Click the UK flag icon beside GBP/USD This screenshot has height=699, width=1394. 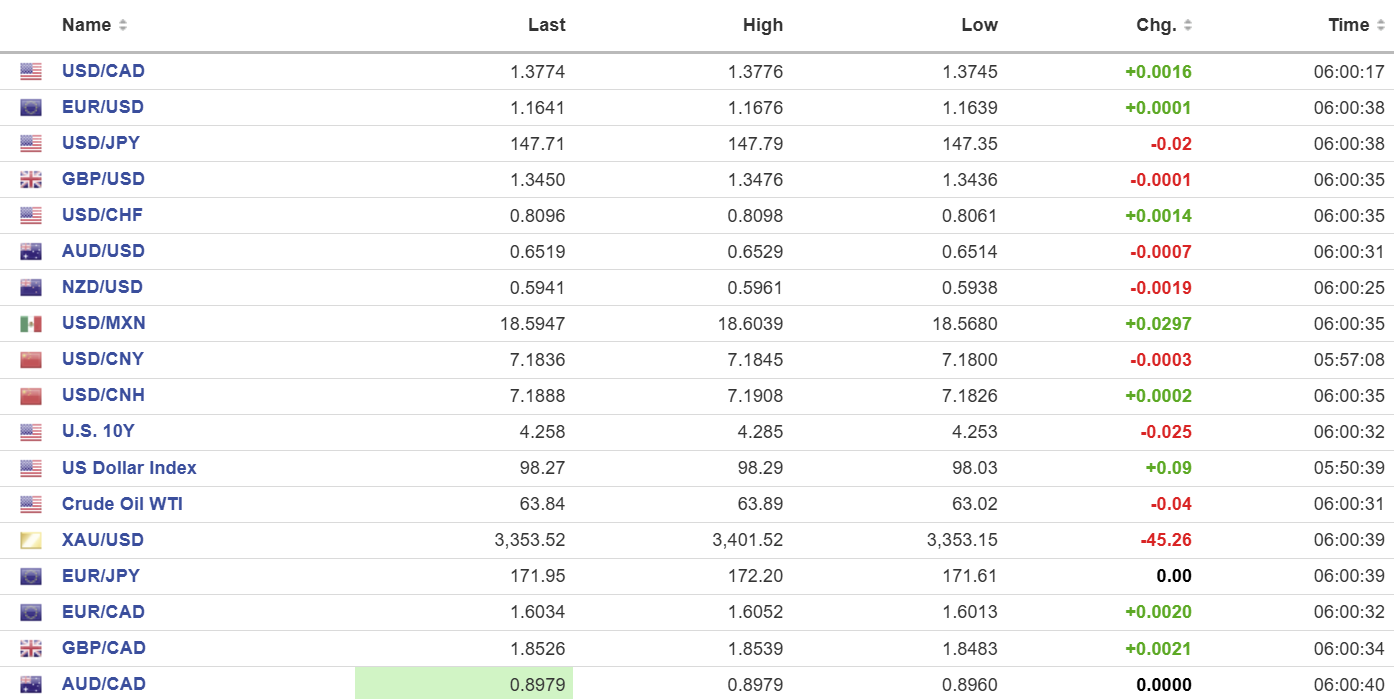coord(31,180)
